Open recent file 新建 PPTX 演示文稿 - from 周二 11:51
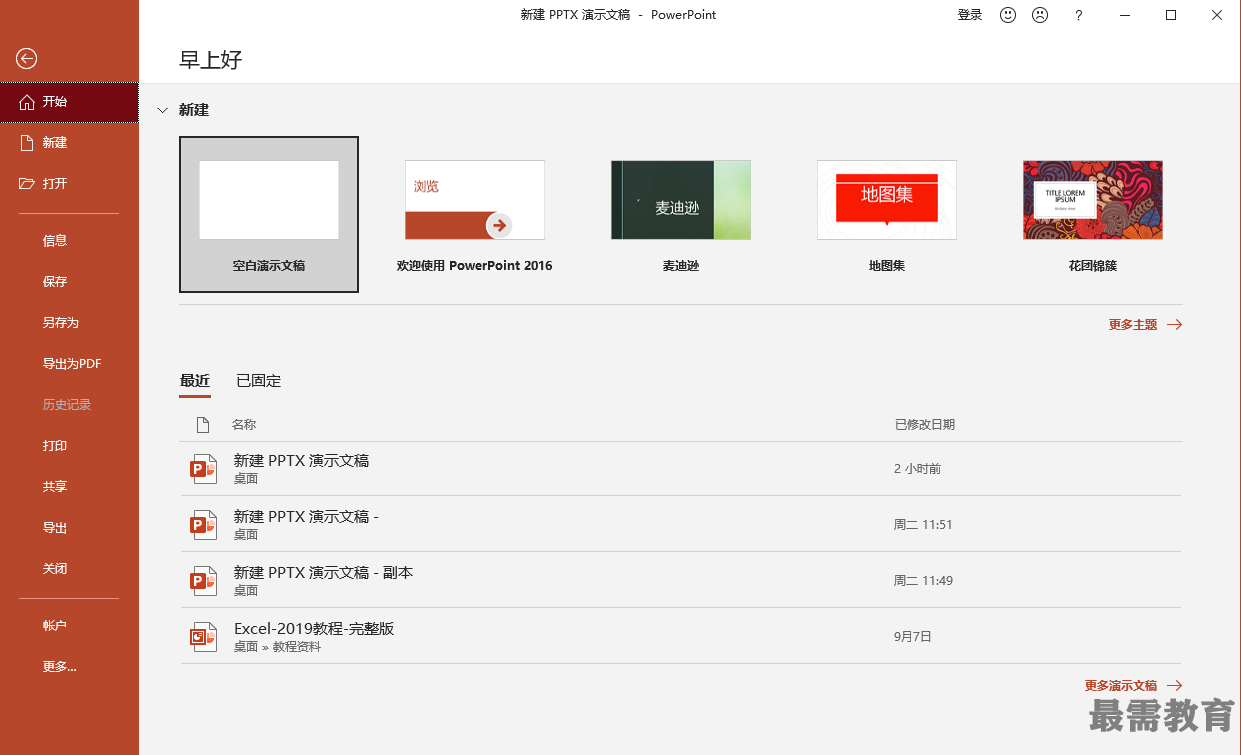This screenshot has height=755, width=1241. click(681, 525)
